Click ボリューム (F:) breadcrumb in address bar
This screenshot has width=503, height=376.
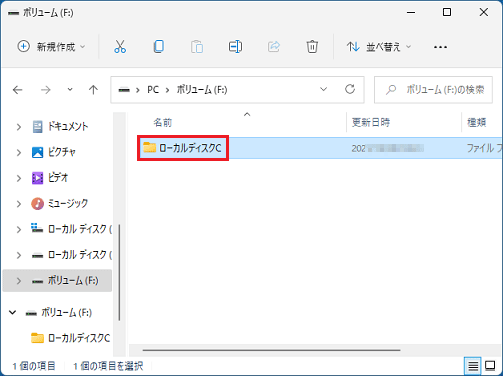pyautogui.click(x=202, y=90)
